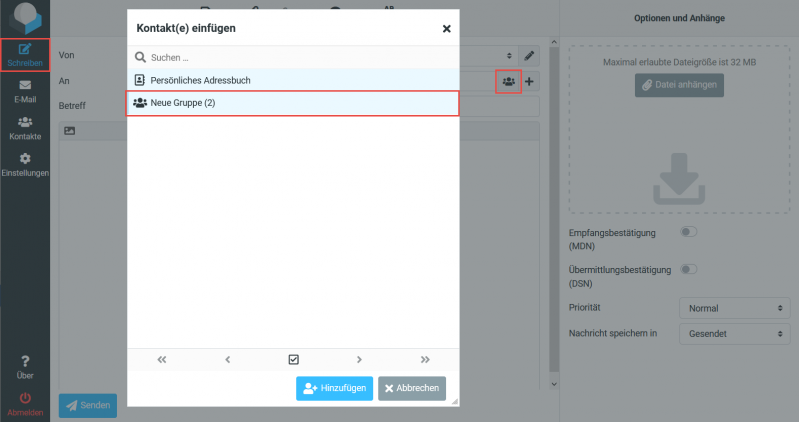Screen dimensions: 799x422
Task: Click the Abbrechen button
Action: pyautogui.click(x=412, y=388)
